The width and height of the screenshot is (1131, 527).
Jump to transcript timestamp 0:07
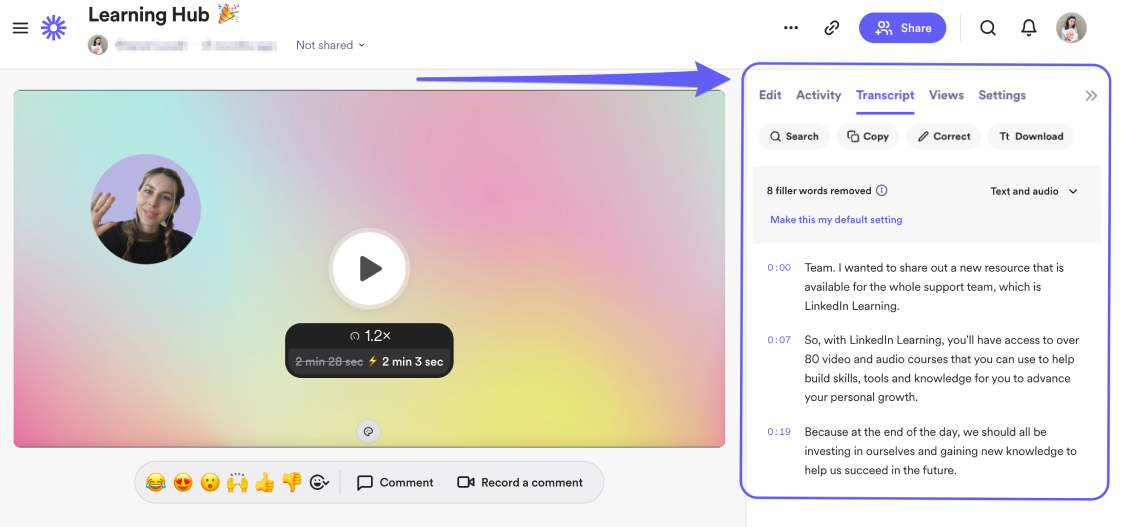coord(779,340)
